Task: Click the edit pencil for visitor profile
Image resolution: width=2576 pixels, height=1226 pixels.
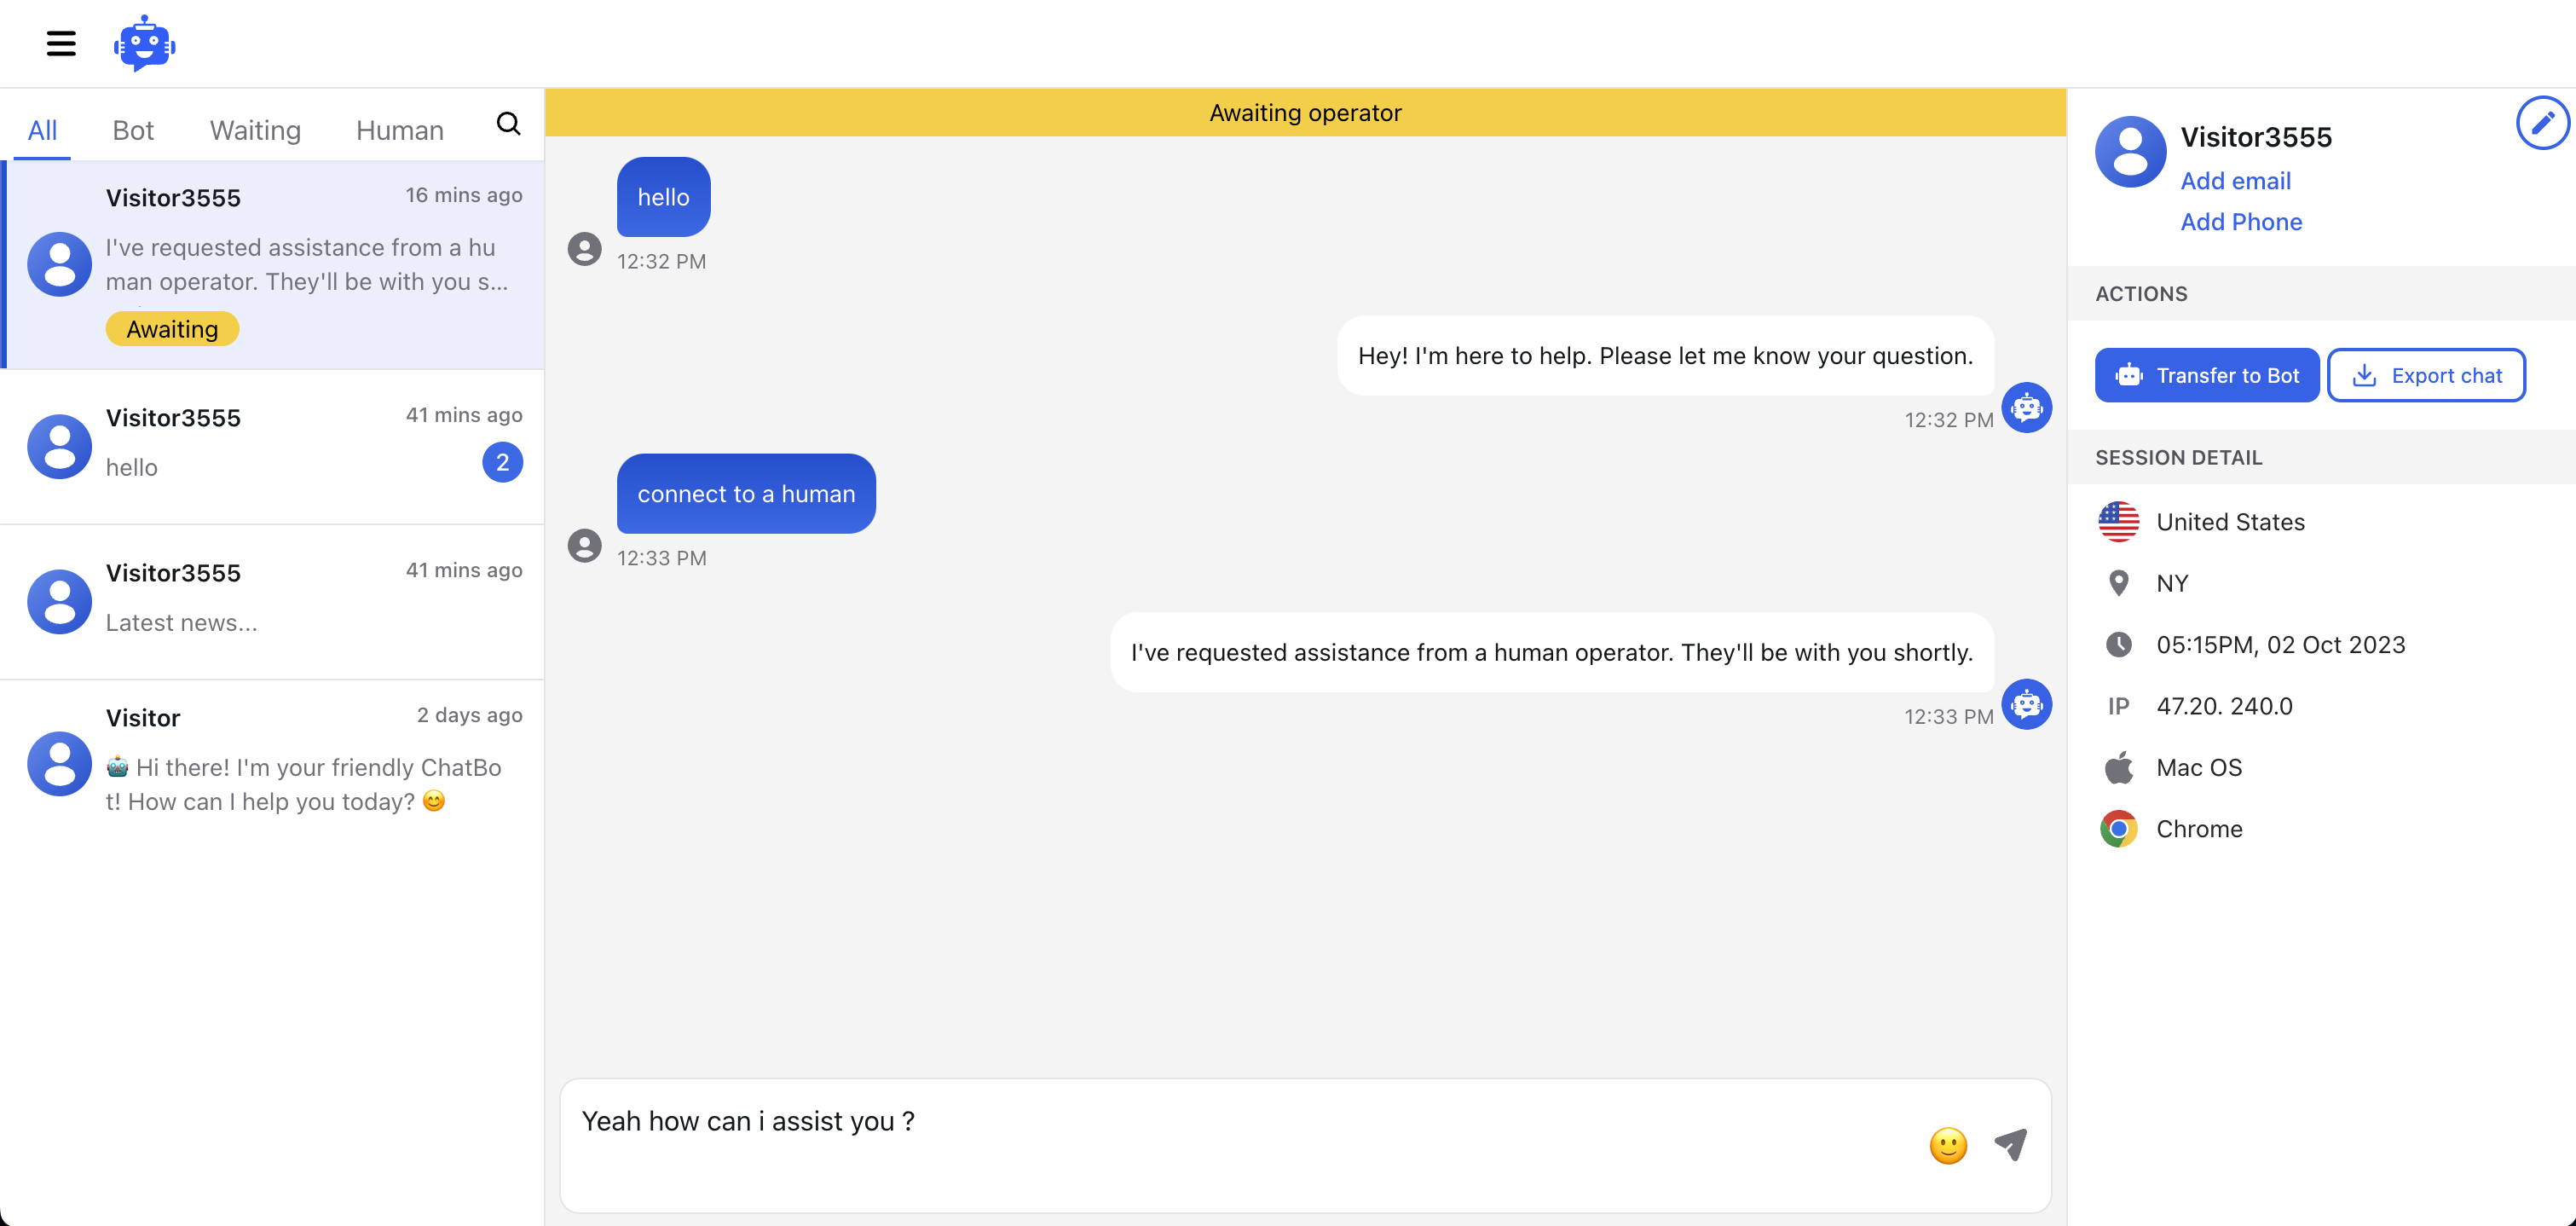Action: 2542,123
